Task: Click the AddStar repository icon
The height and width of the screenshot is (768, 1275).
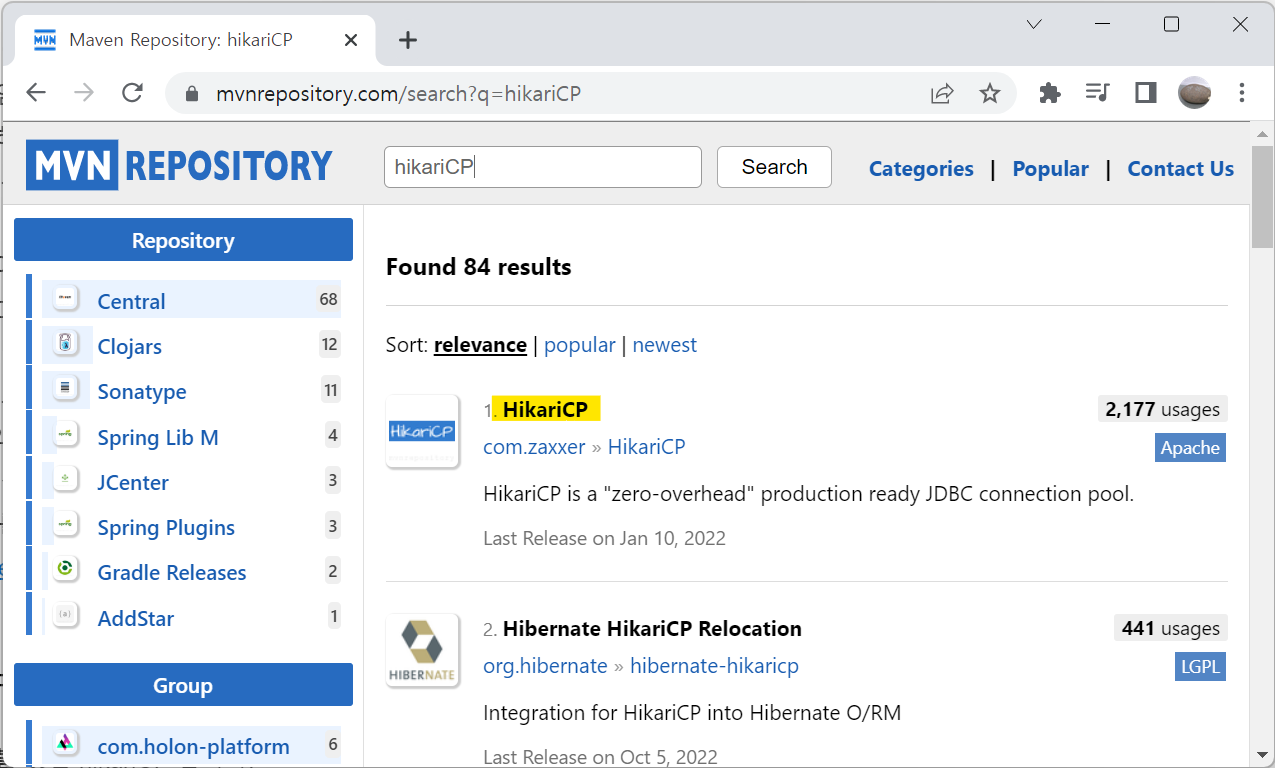Action: [65, 616]
